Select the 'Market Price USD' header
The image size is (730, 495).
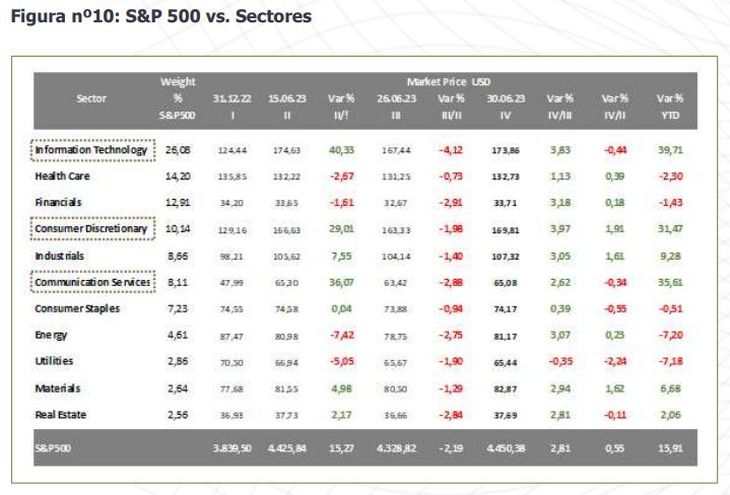447,80
